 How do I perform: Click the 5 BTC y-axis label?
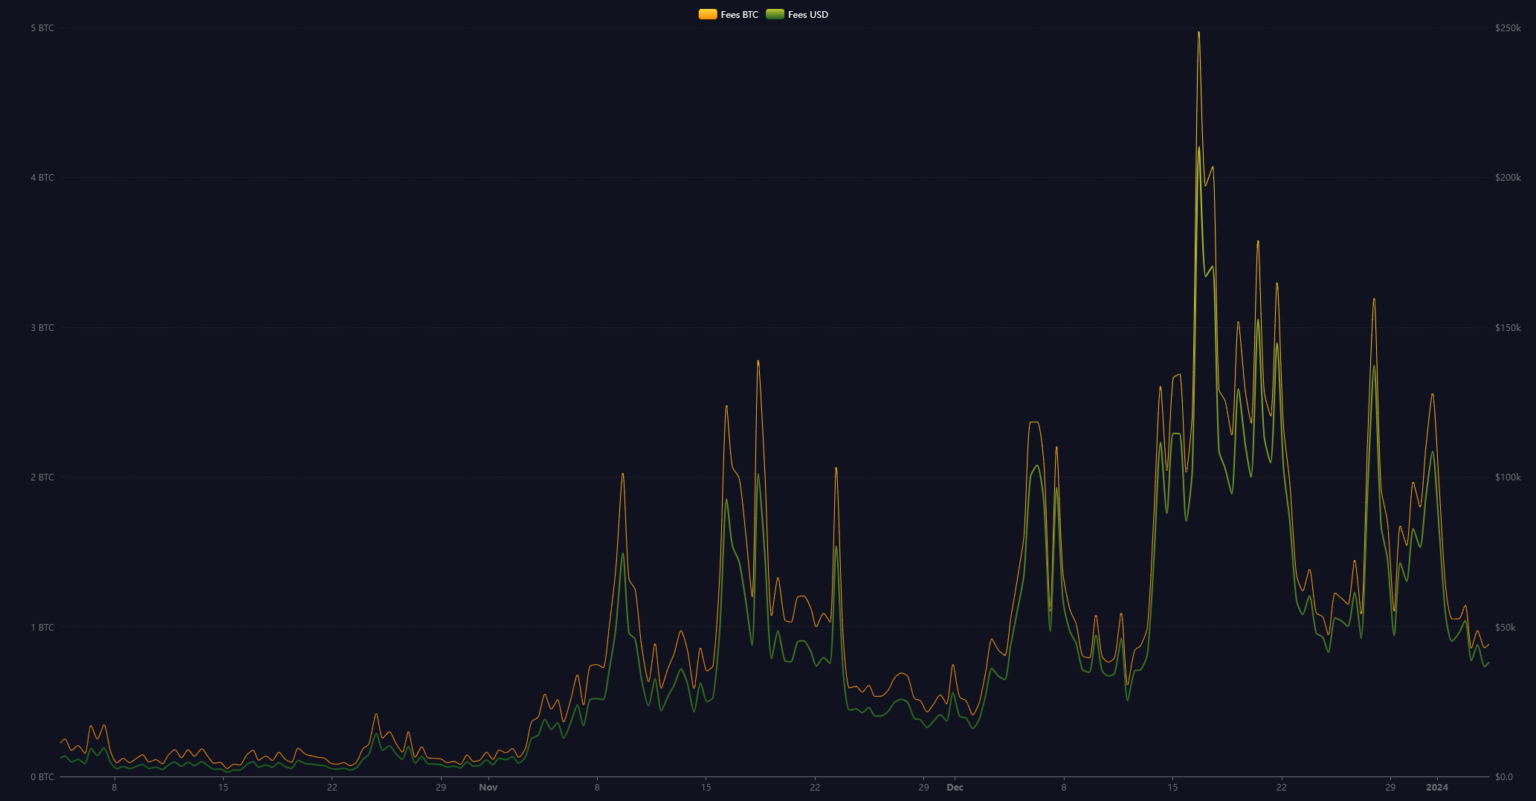42,28
